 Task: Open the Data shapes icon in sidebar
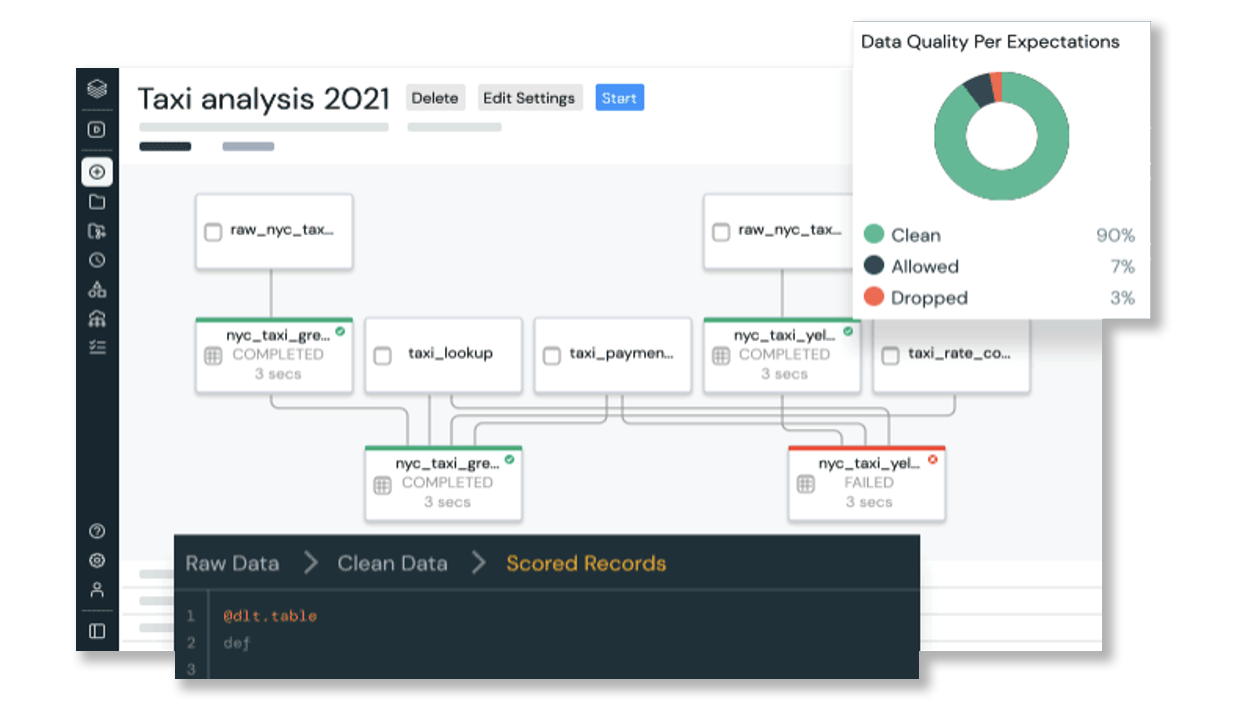coord(97,290)
